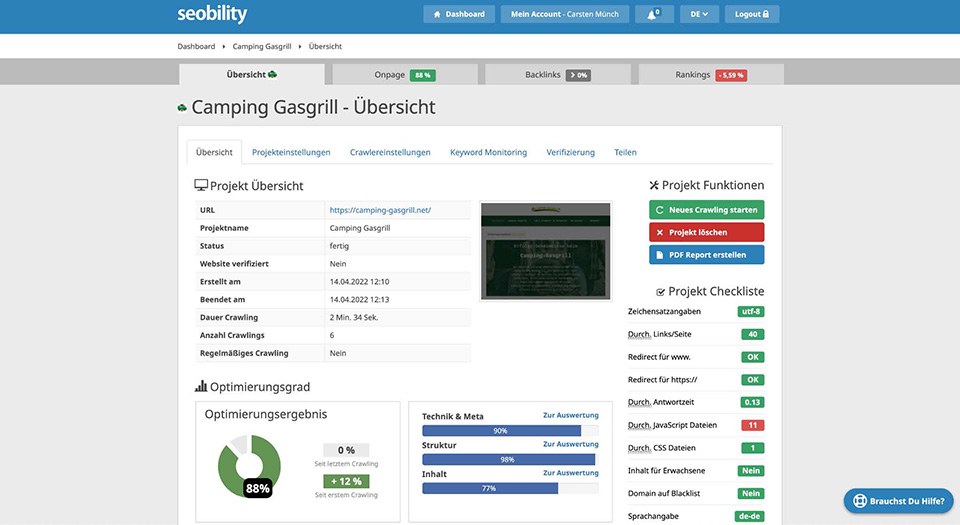Open the Projekteinstellungen sub-tab
The height and width of the screenshot is (525, 960).
[291, 152]
